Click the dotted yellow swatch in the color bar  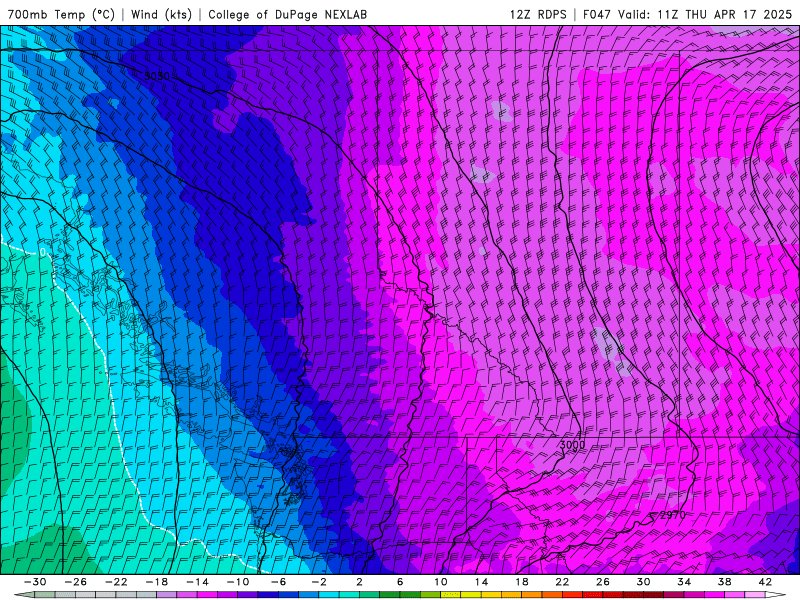(451, 595)
